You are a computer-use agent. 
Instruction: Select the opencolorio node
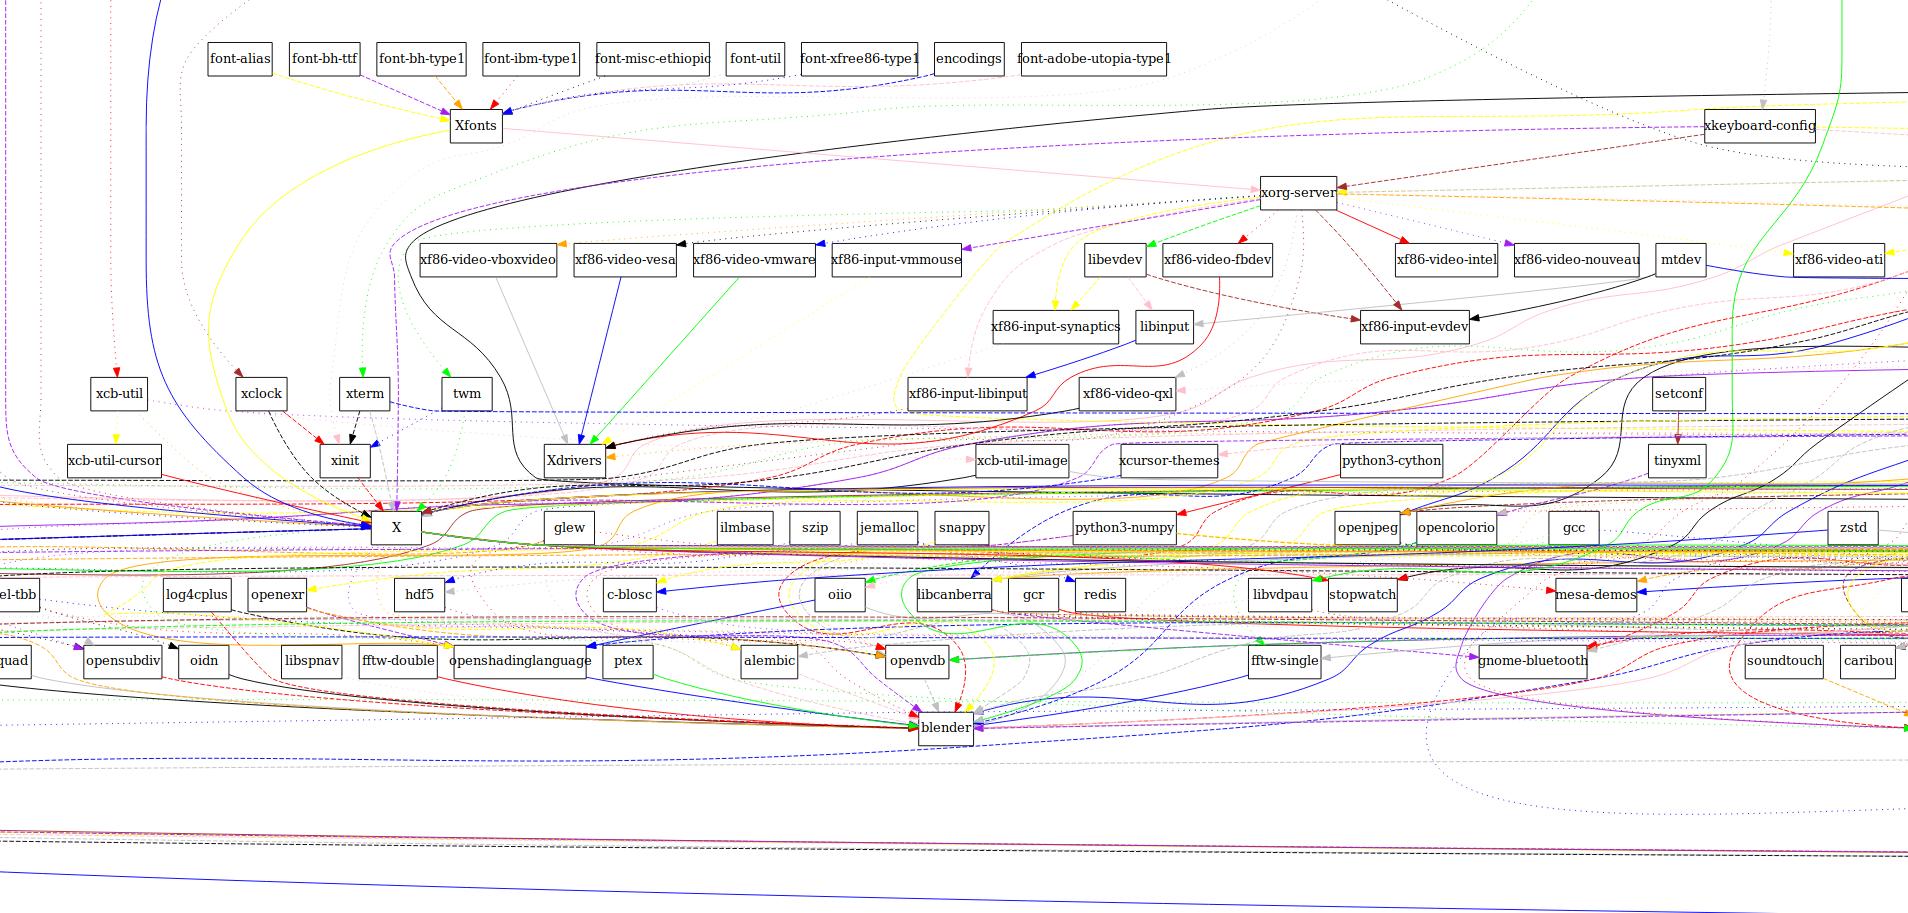coord(1456,528)
